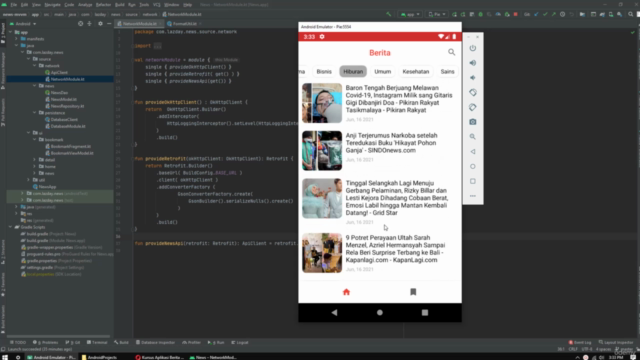This screenshot has width=640, height=360.
Task: Open the Baron Covid-19 news article thumbnail
Action: point(322,103)
